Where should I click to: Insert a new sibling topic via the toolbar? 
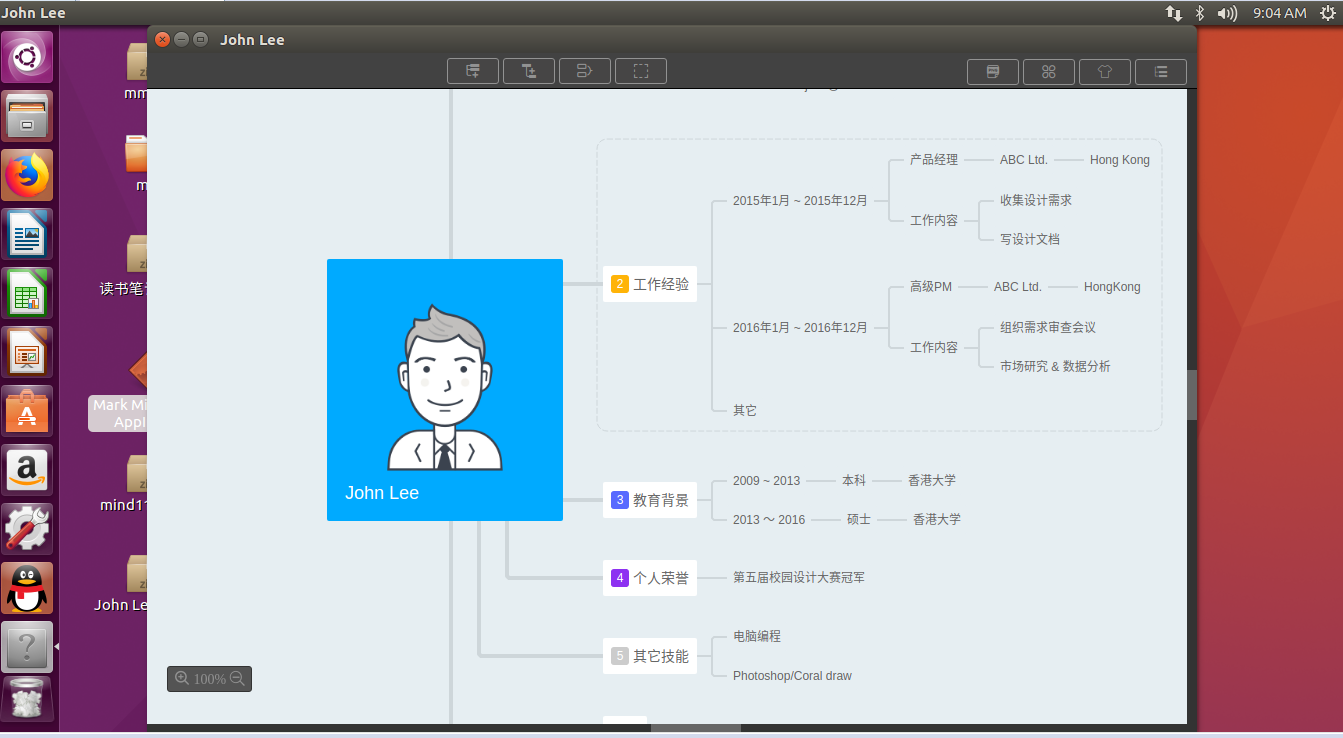click(472, 71)
